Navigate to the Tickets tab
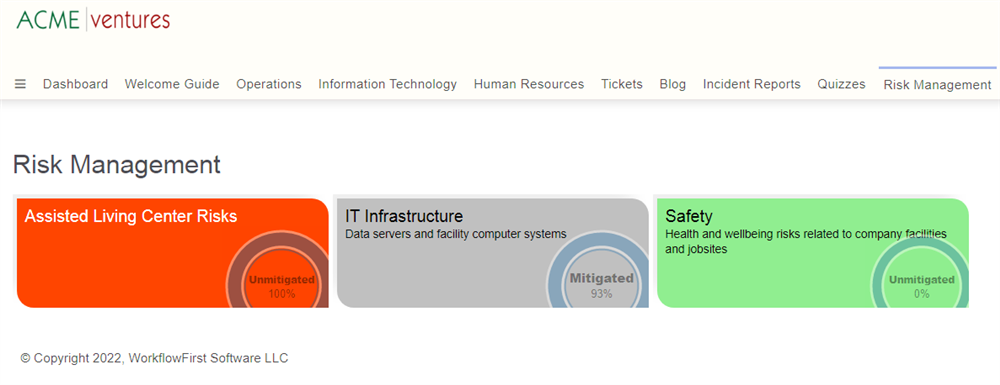This screenshot has width=1000, height=385. click(x=622, y=84)
